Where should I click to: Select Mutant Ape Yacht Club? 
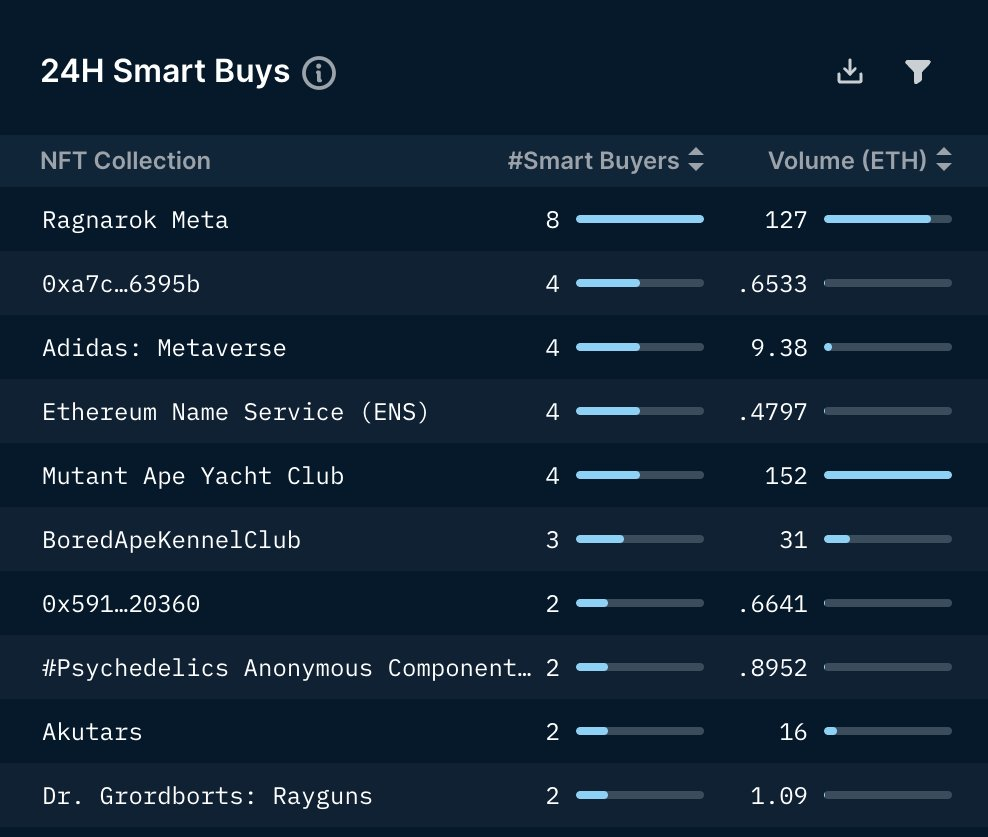[193, 476]
